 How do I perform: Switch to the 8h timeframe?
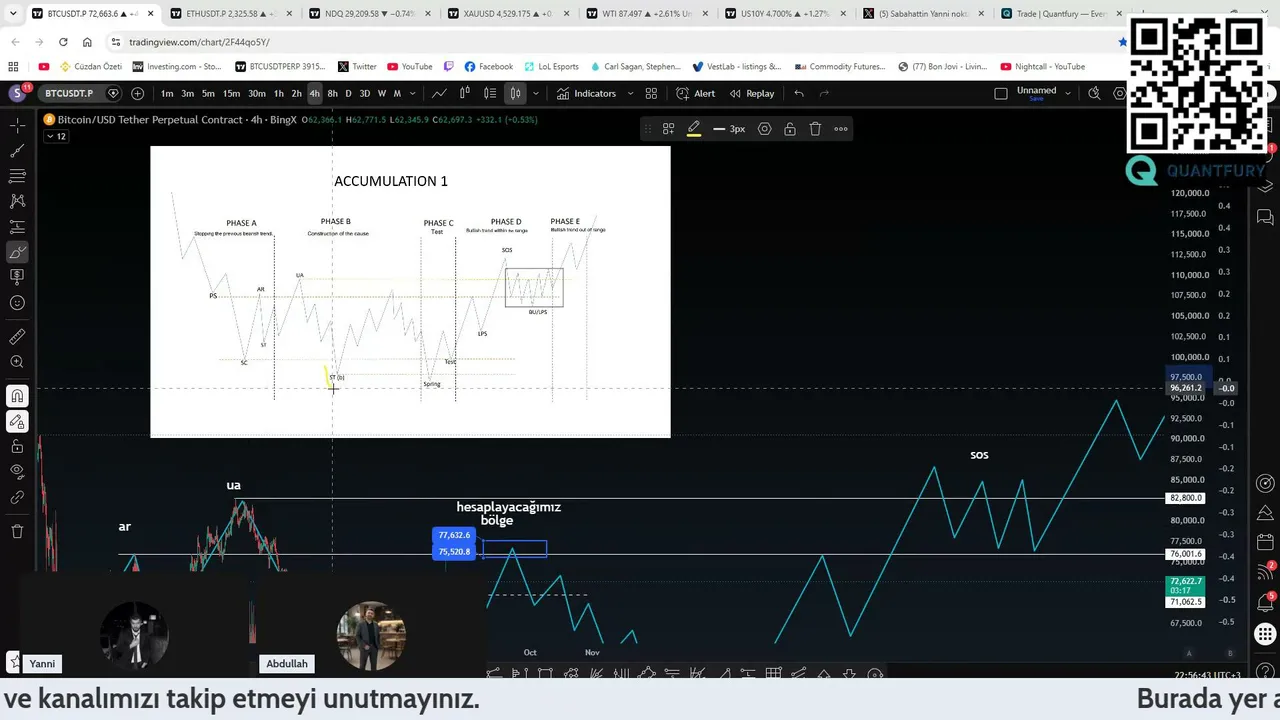pyautogui.click(x=332, y=93)
